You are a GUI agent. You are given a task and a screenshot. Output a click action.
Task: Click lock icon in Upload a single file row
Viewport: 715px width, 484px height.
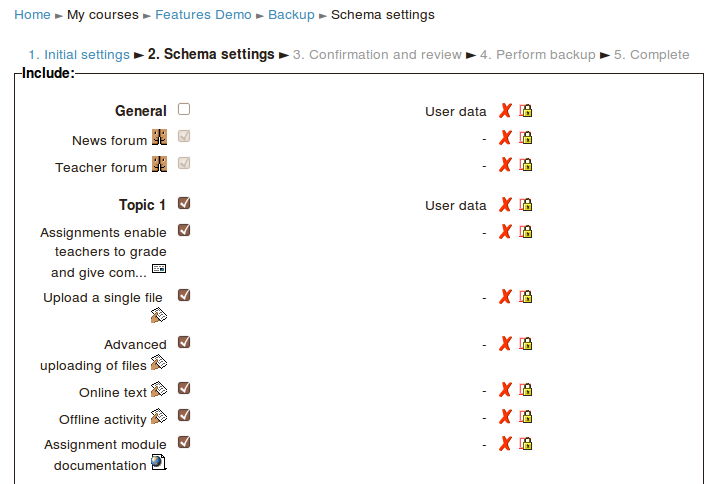pyautogui.click(x=526, y=297)
